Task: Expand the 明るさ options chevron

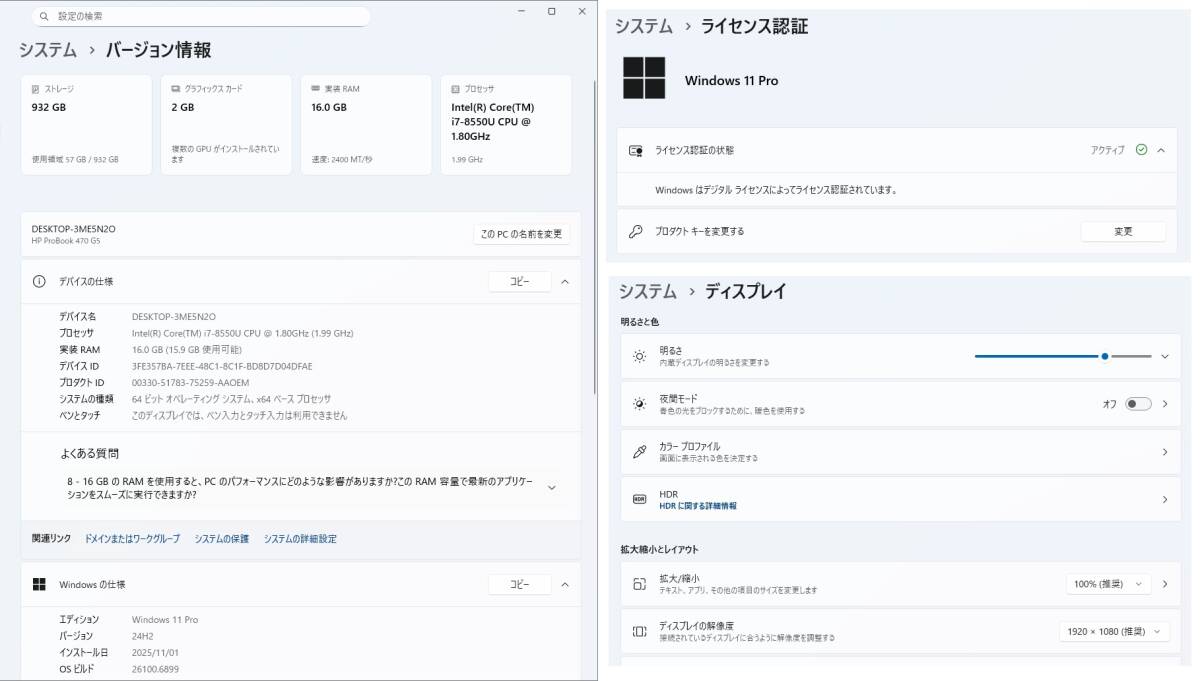Action: pyautogui.click(x=1165, y=356)
